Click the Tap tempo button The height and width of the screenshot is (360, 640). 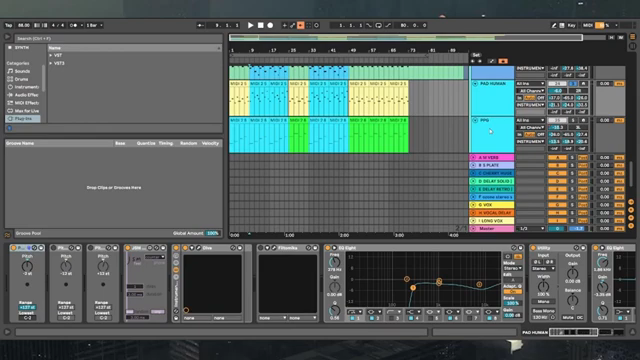(9, 25)
